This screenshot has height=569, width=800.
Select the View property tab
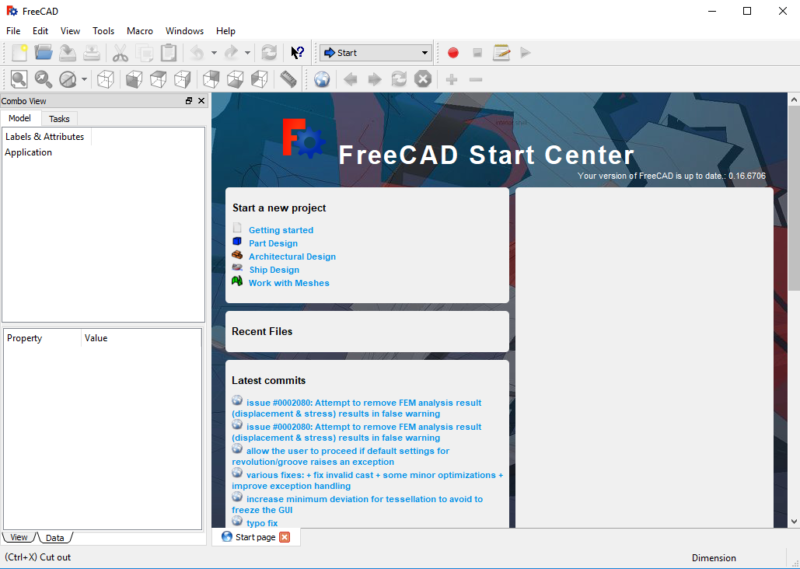point(19,537)
